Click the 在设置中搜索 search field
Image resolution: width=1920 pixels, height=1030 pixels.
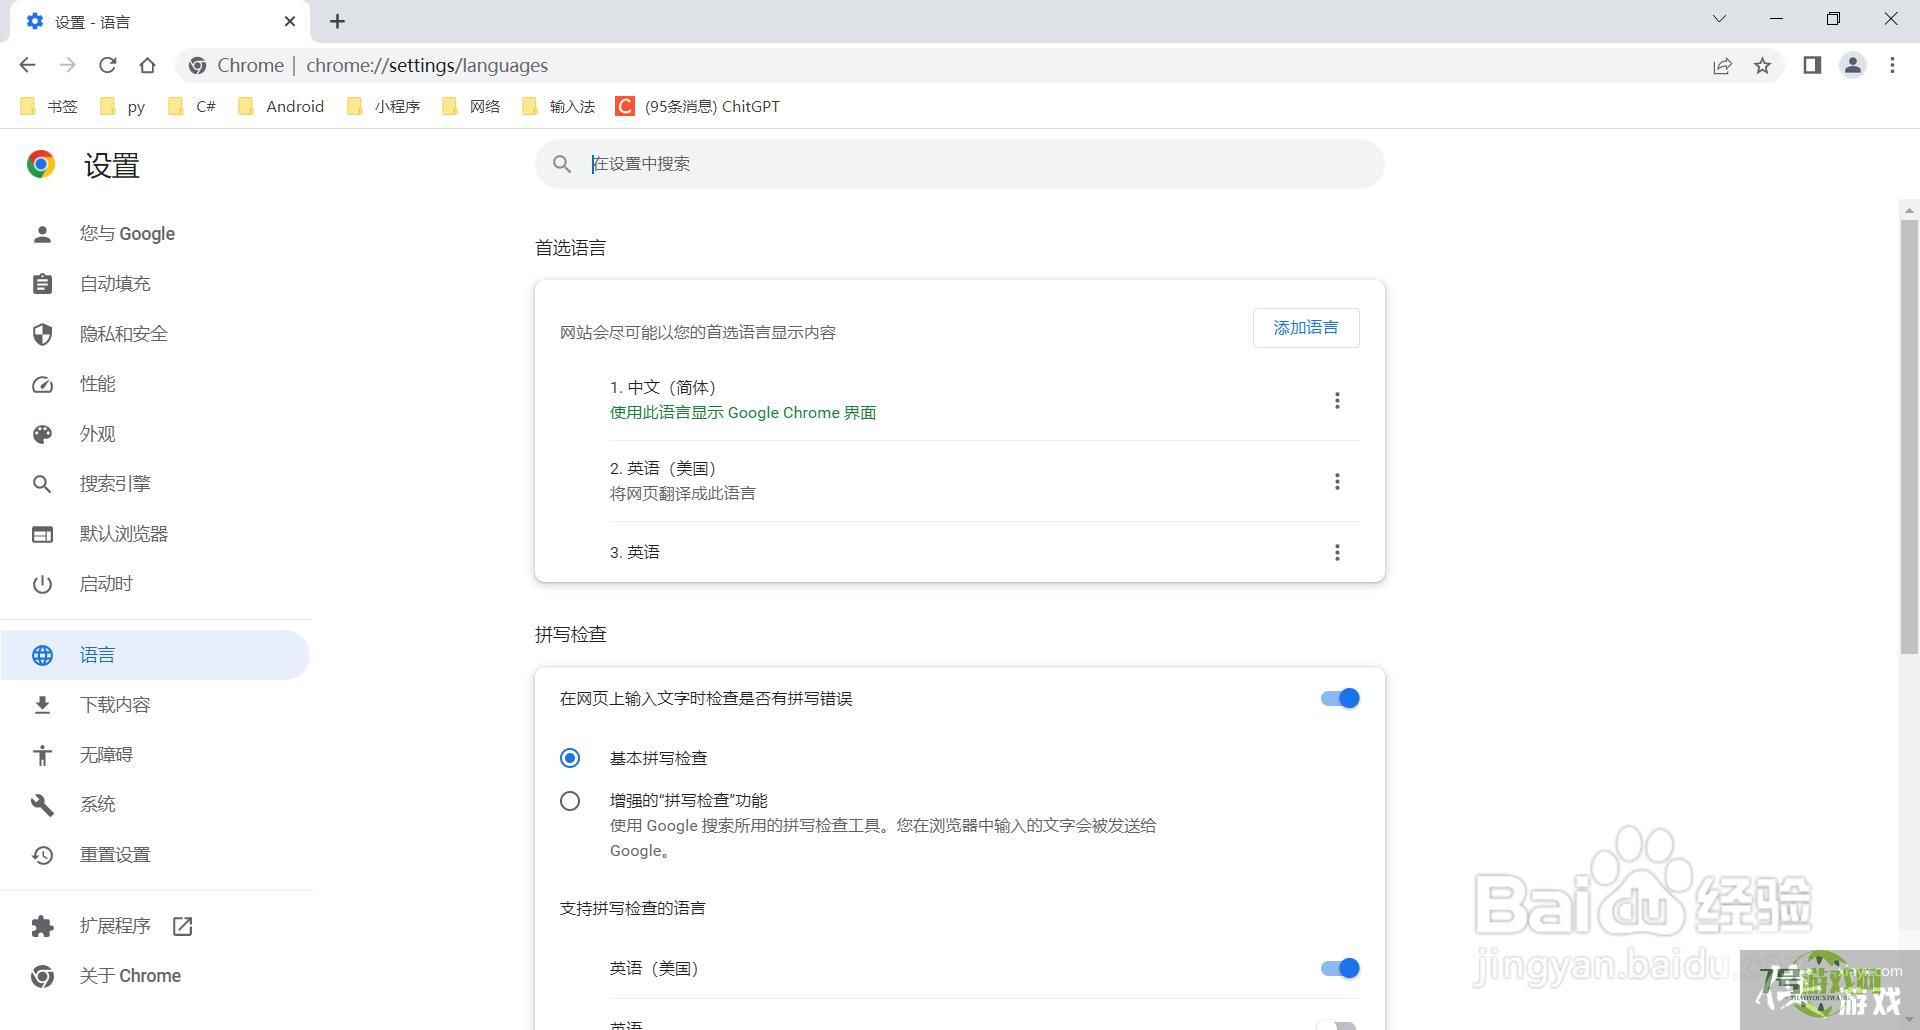click(x=960, y=164)
